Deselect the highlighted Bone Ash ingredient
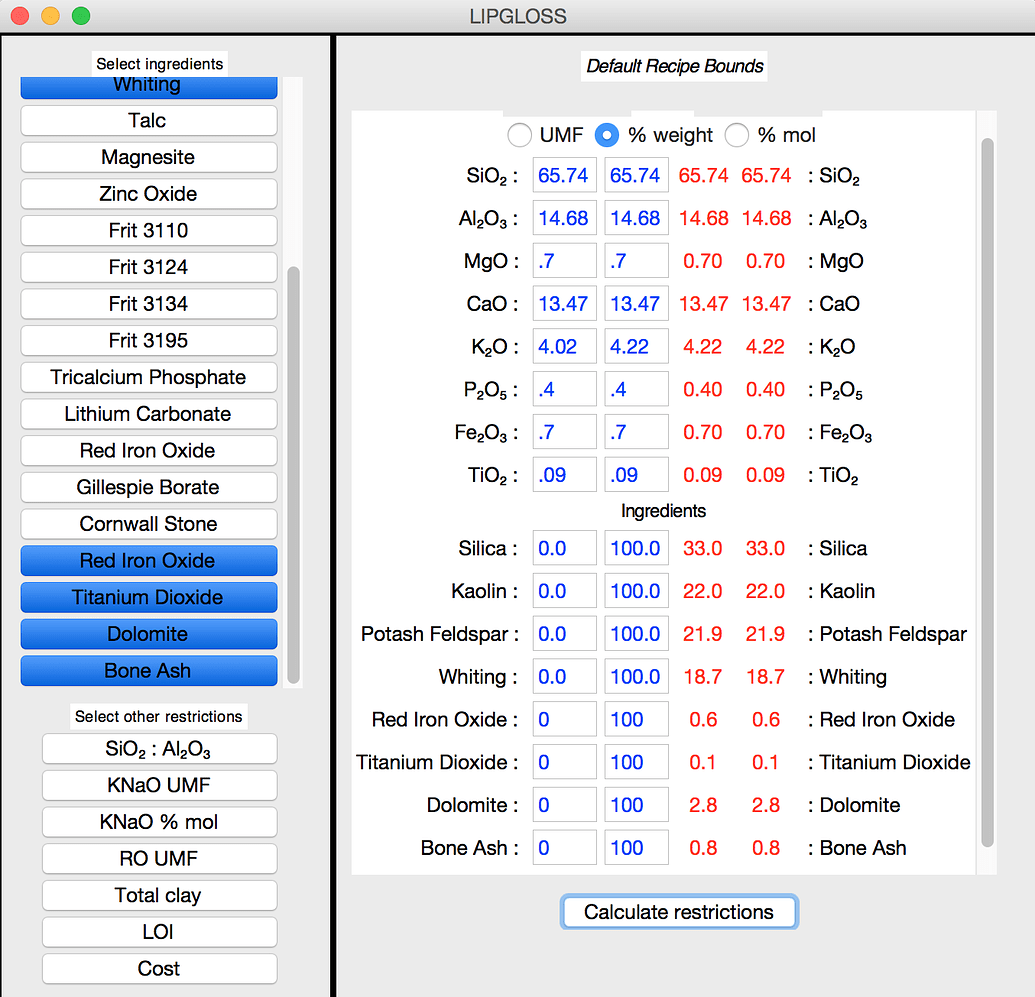 click(148, 671)
